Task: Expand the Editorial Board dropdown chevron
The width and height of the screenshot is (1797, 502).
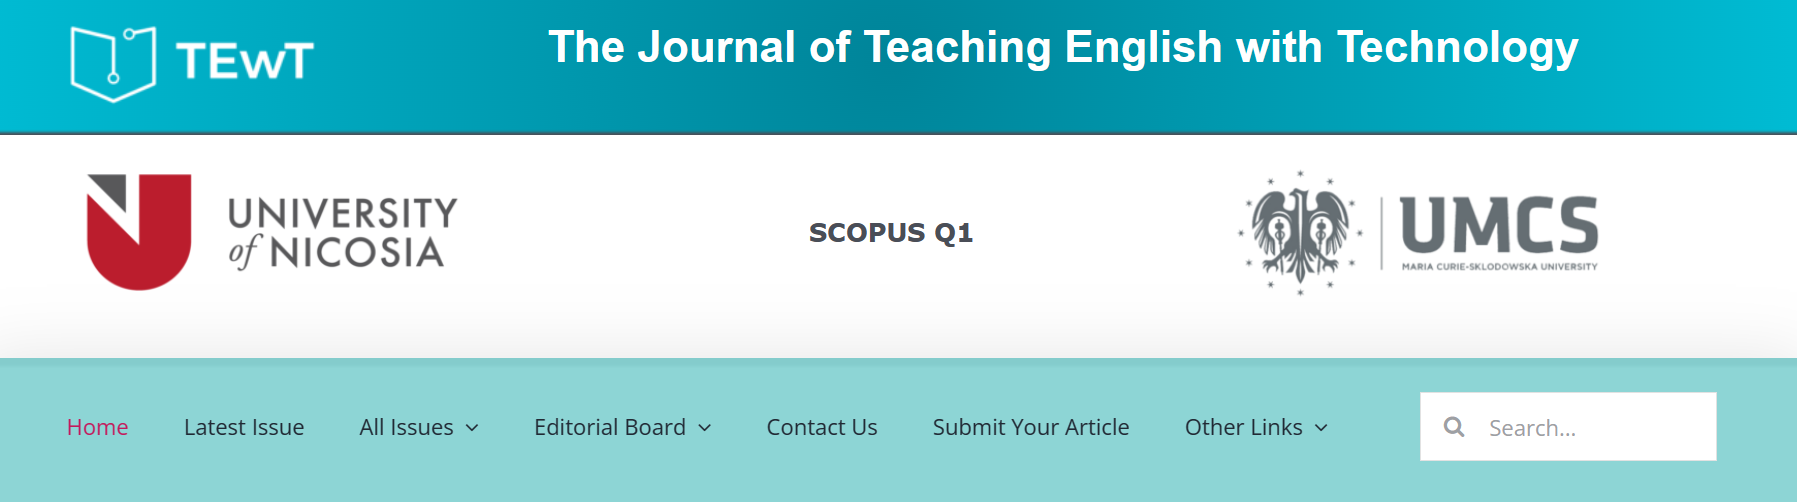Action: click(704, 428)
